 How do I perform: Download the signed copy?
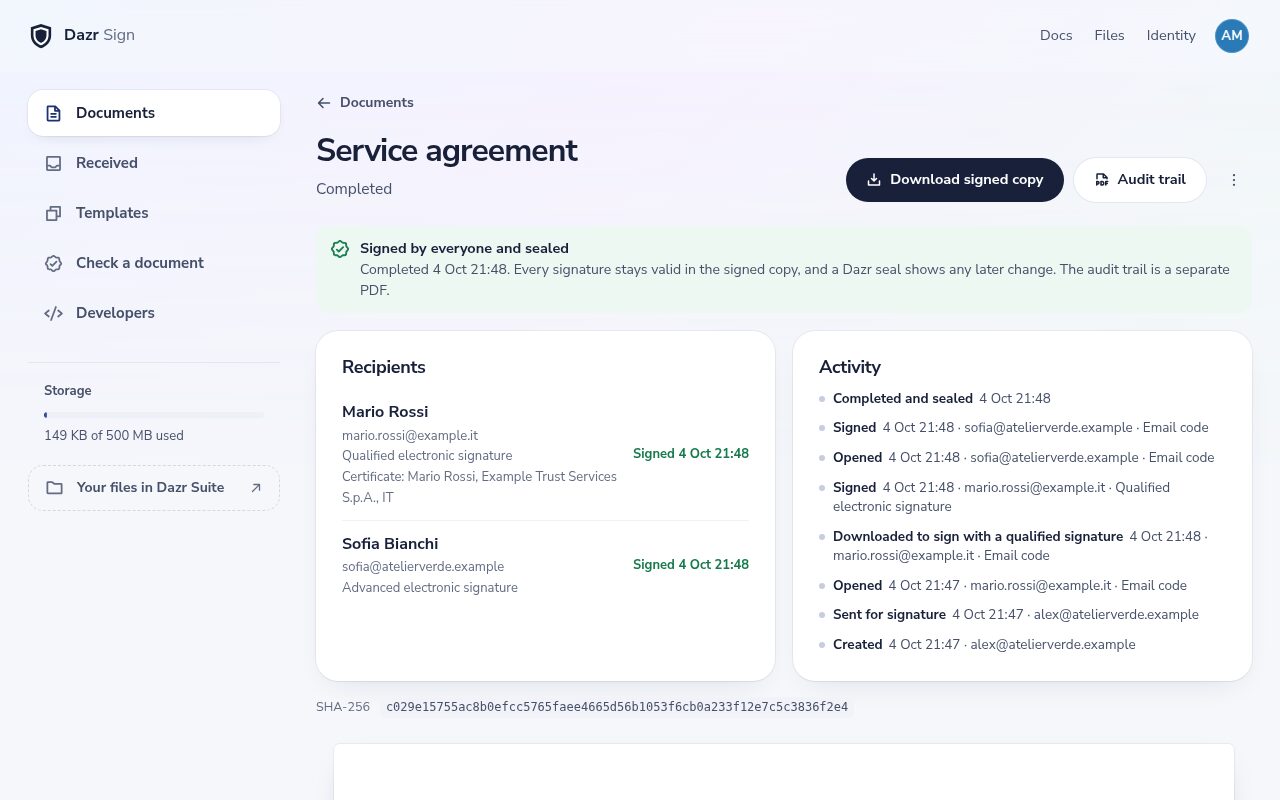pyautogui.click(x=955, y=180)
